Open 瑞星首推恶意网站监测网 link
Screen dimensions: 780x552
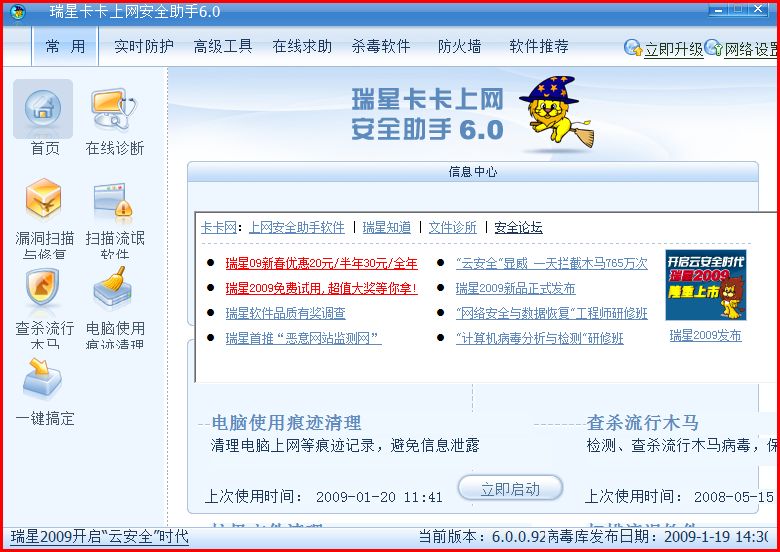(303, 339)
